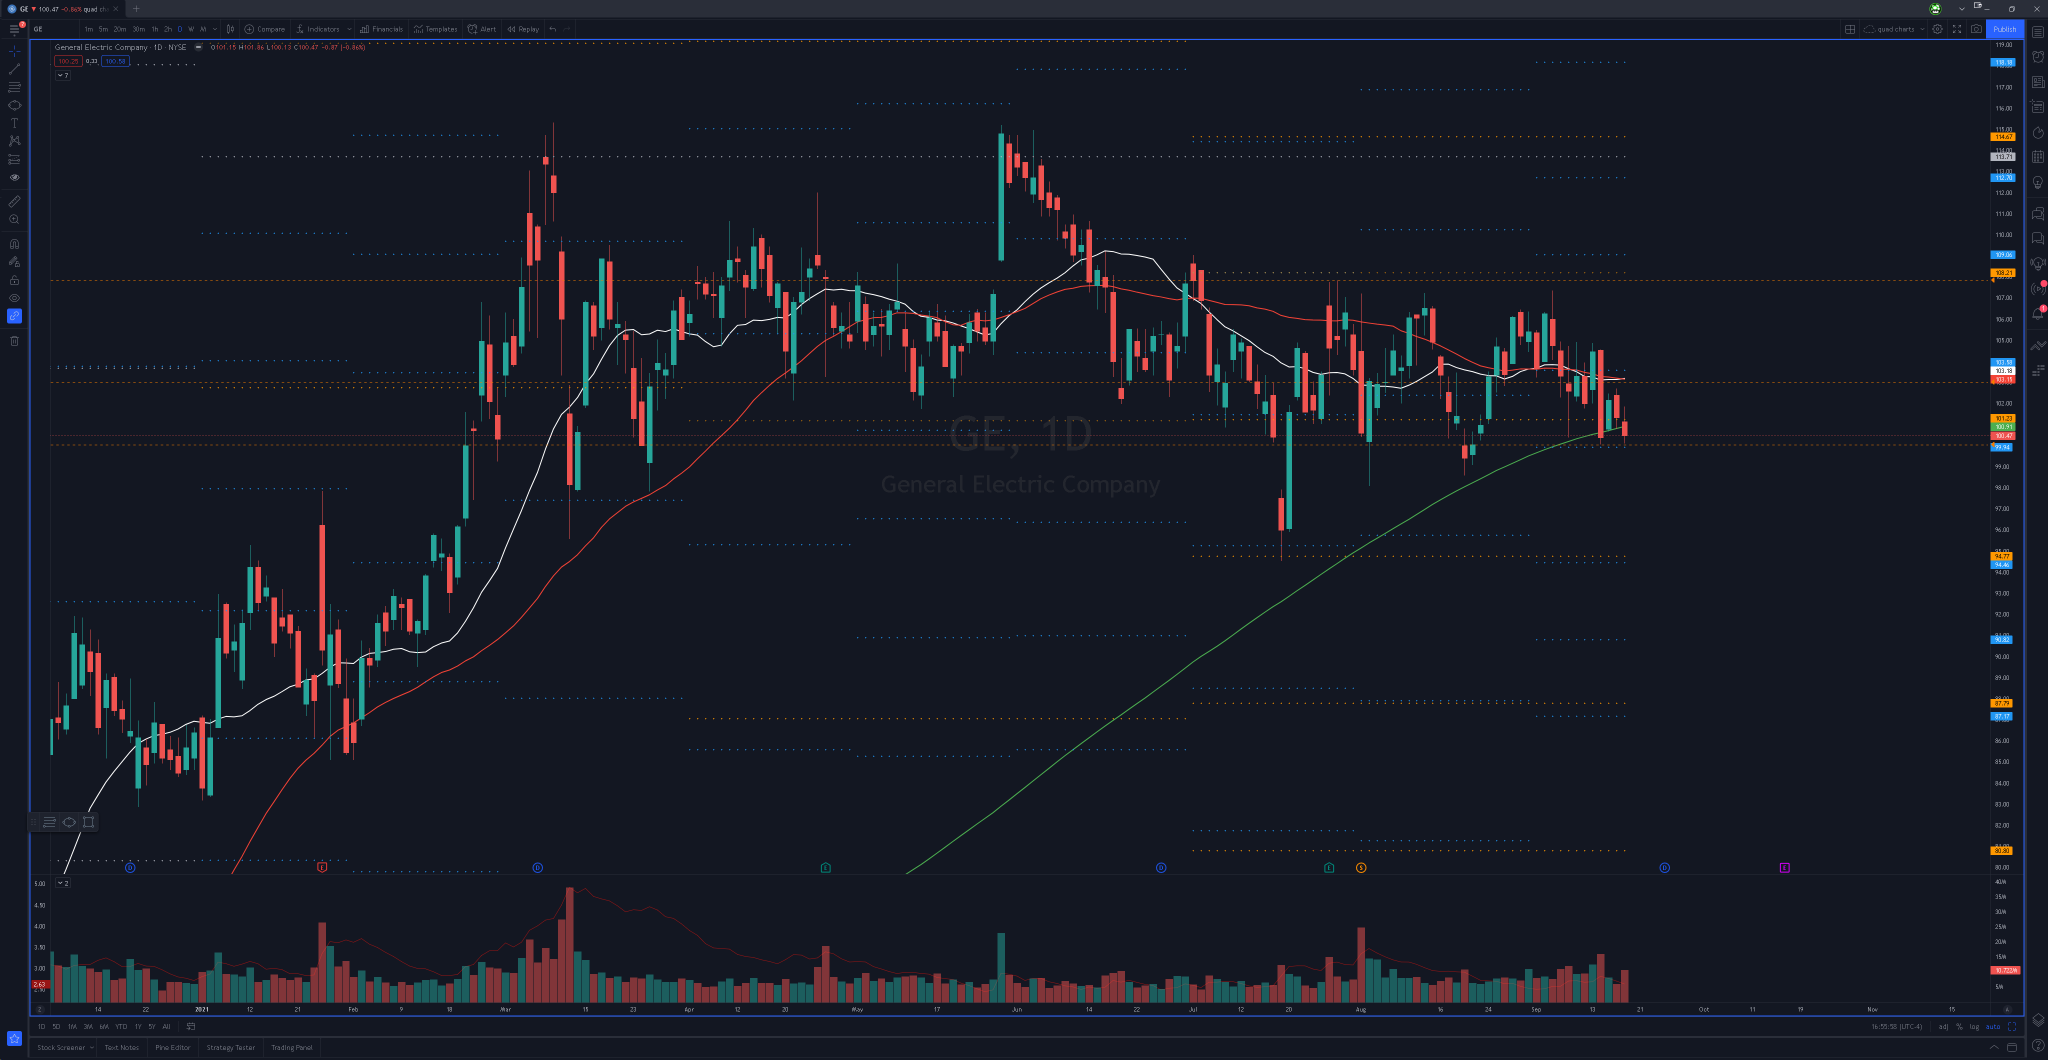Open the favorites star at toolbar bottom

click(x=14, y=1038)
